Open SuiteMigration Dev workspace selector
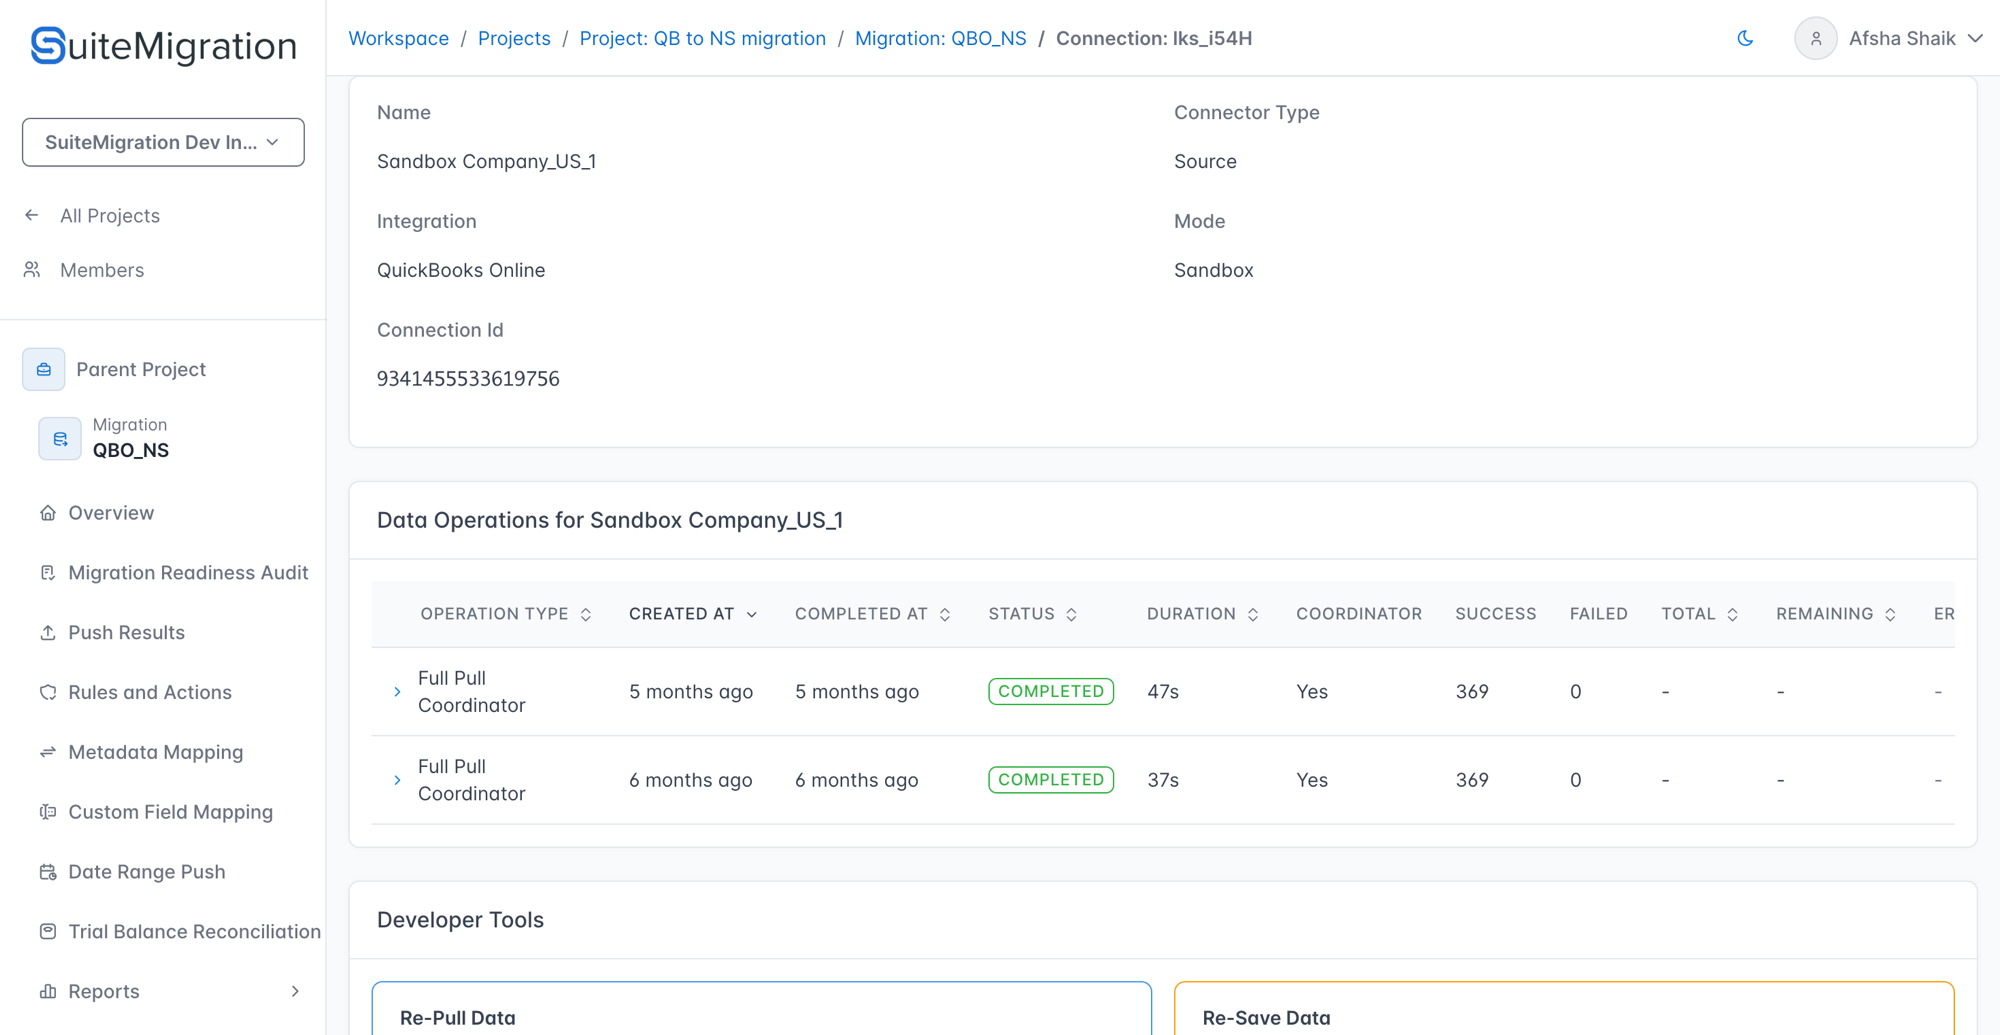 (x=163, y=142)
